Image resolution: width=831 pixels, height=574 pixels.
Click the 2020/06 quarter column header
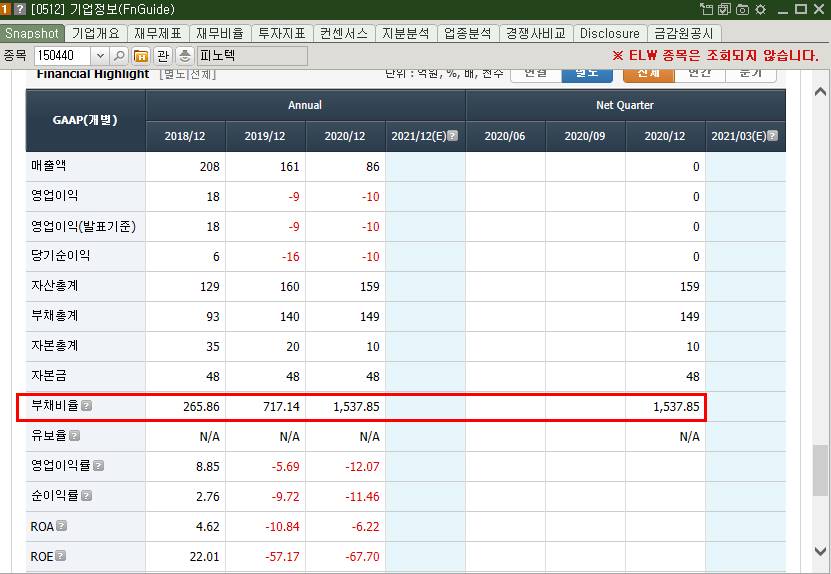tap(505, 136)
